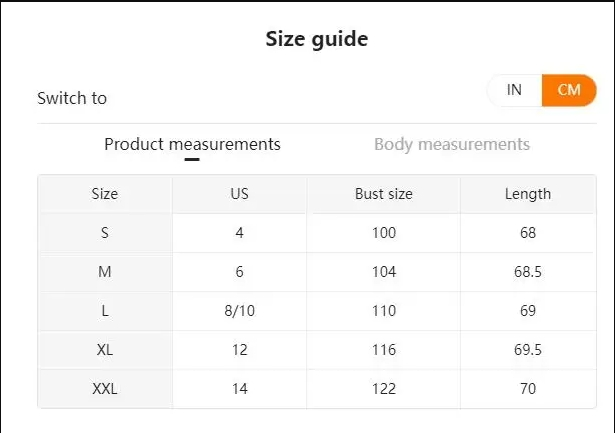Click the US column header
Screen dimensions: 615x433
[x=239, y=194]
